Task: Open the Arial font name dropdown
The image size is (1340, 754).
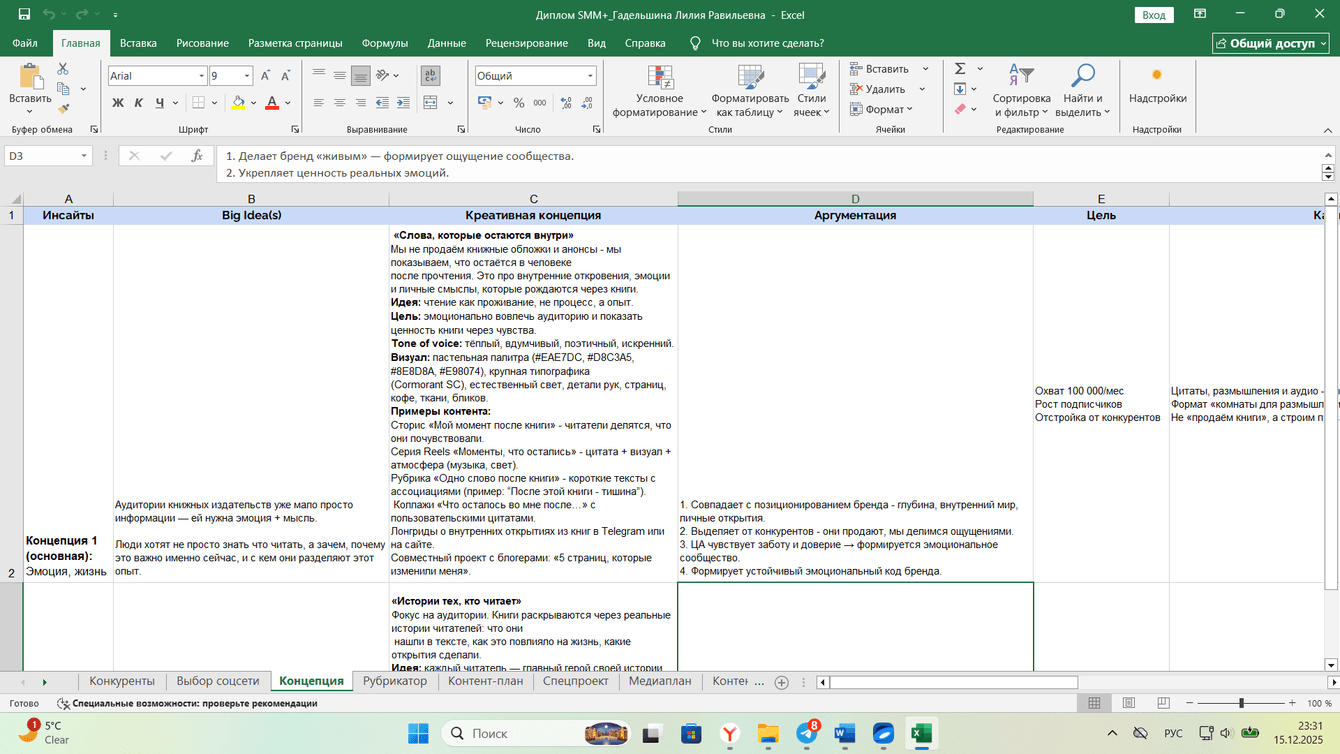Action: (x=200, y=76)
